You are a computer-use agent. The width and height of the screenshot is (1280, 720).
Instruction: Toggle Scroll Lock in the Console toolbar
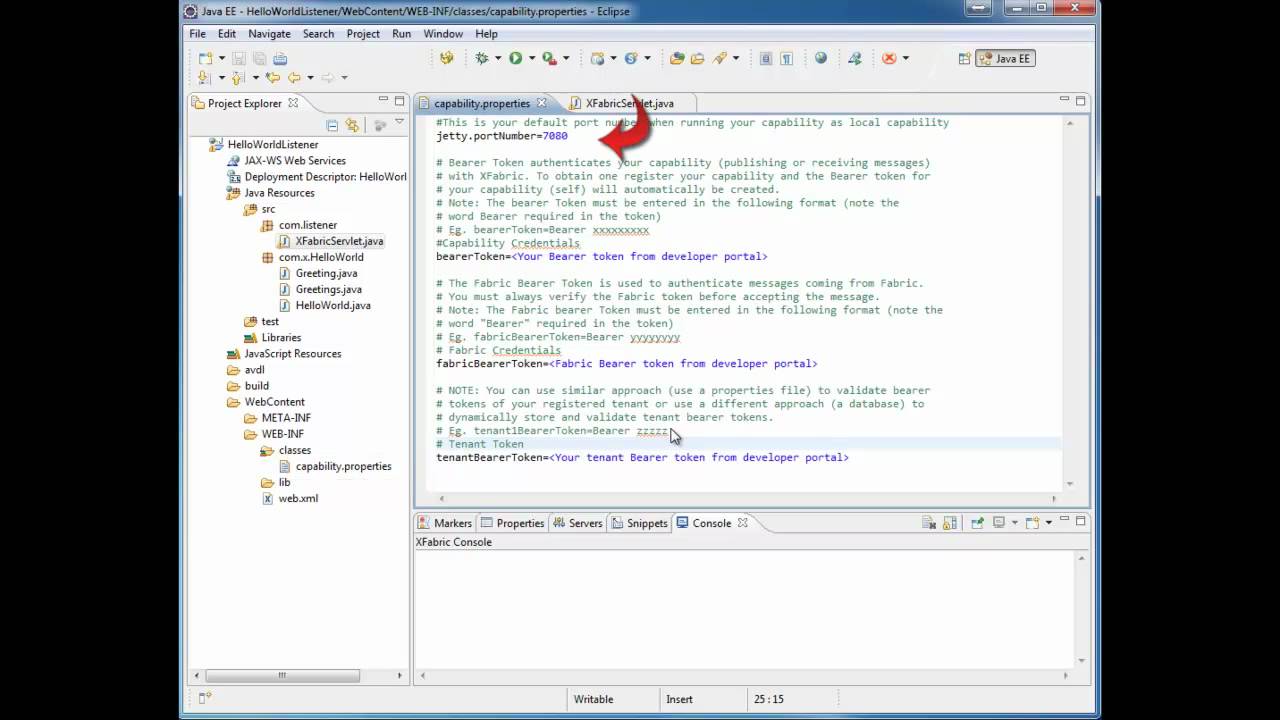(x=949, y=523)
